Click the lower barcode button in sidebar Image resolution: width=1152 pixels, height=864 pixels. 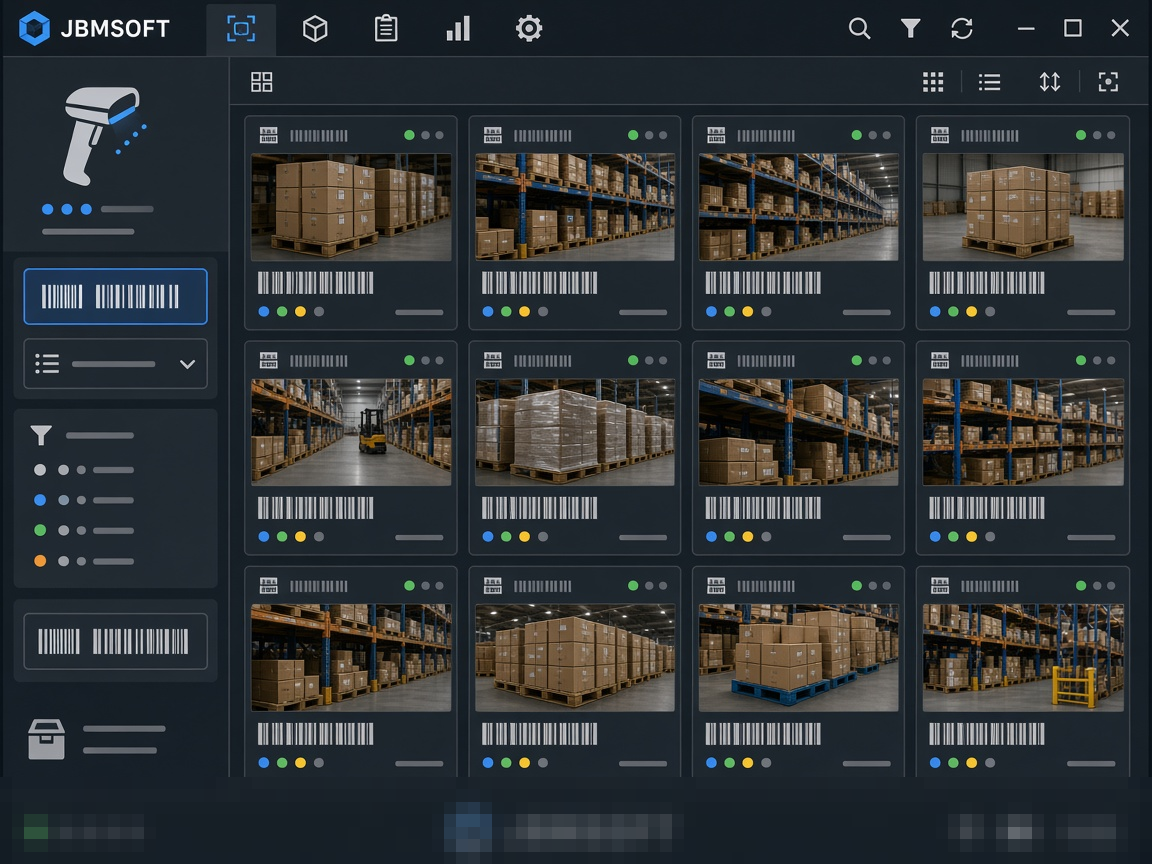[x=115, y=641]
